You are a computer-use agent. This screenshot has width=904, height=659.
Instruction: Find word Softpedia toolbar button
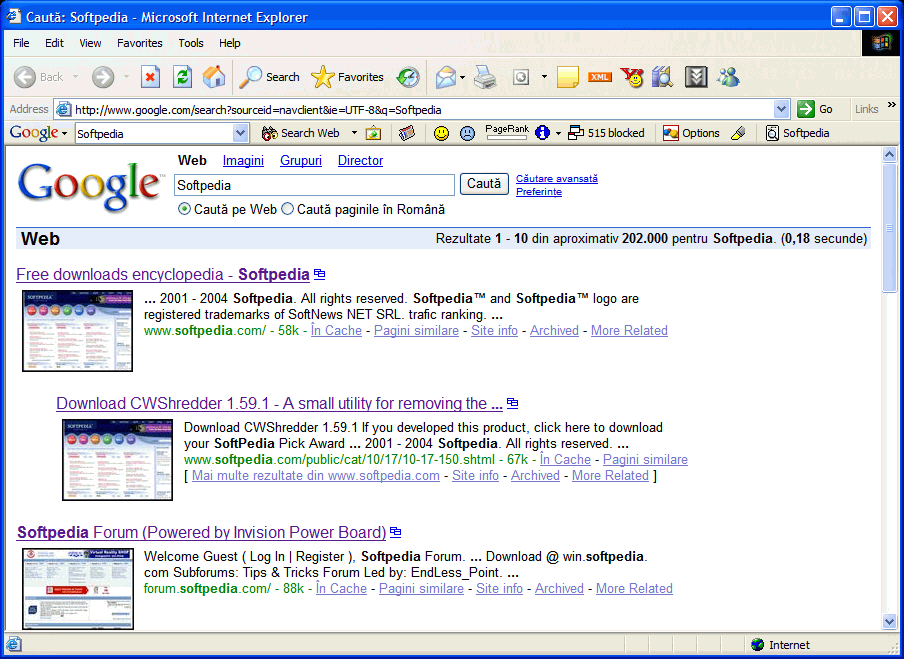pos(797,133)
